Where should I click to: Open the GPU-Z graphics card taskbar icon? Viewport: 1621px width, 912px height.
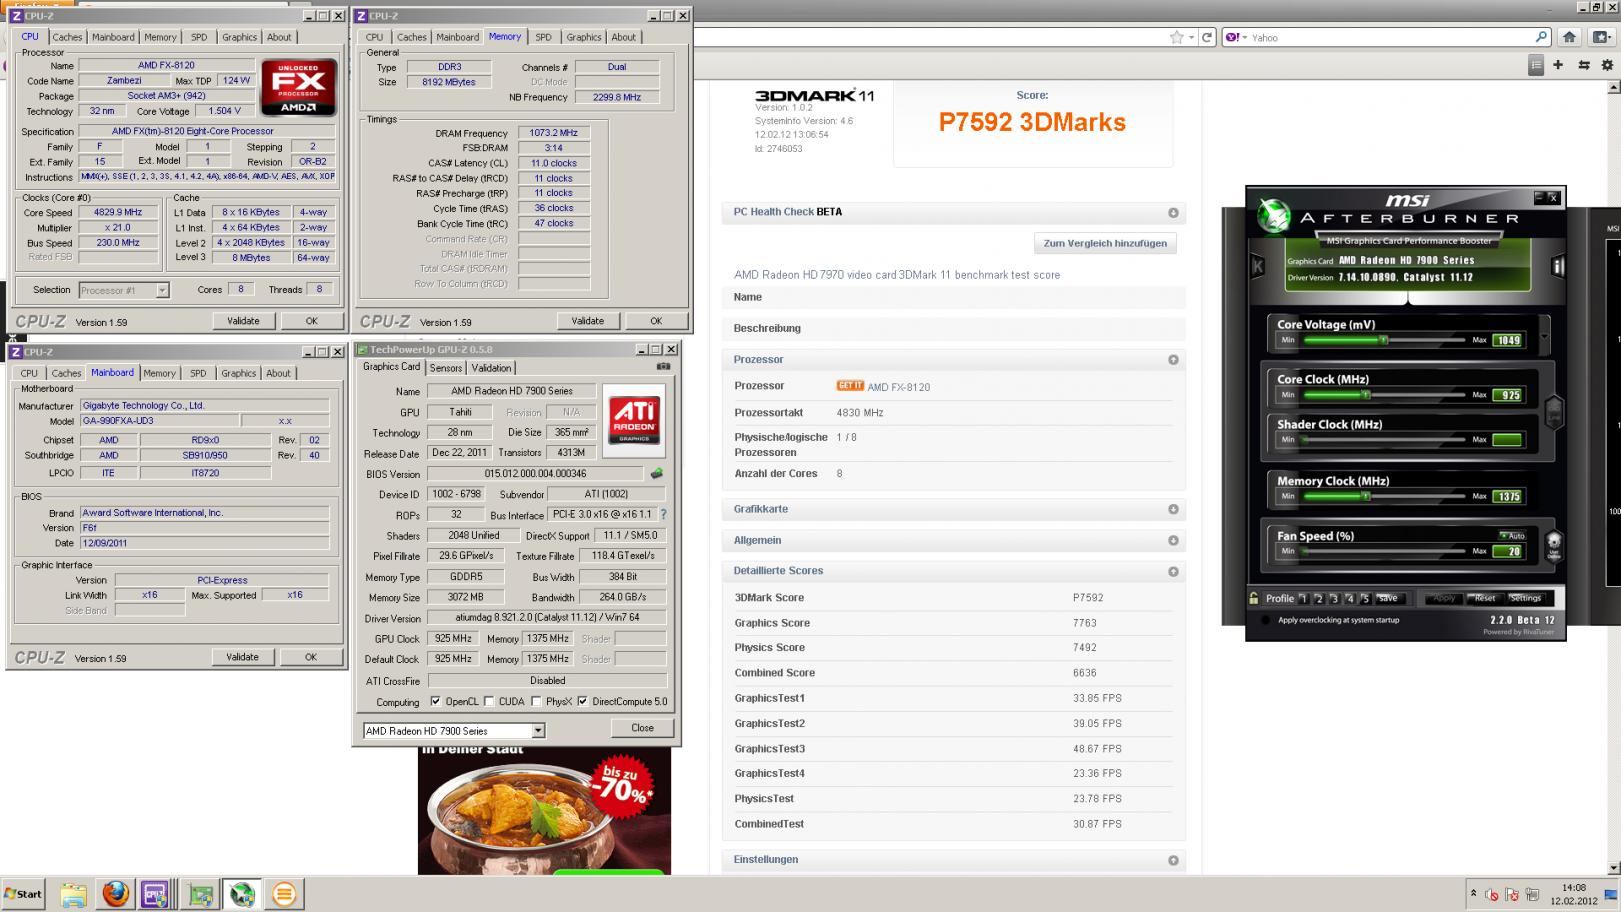(201, 894)
